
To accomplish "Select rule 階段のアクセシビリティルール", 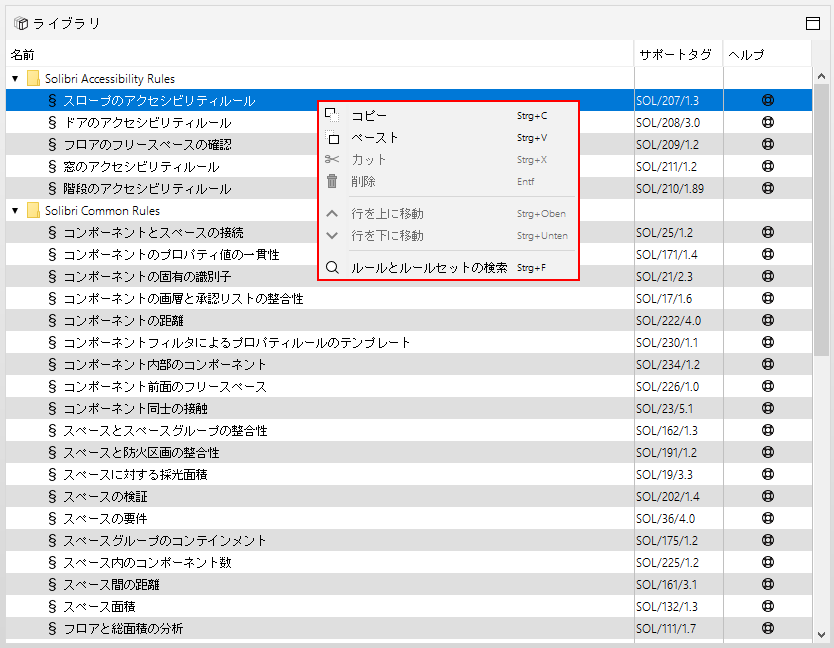I will (147, 189).
